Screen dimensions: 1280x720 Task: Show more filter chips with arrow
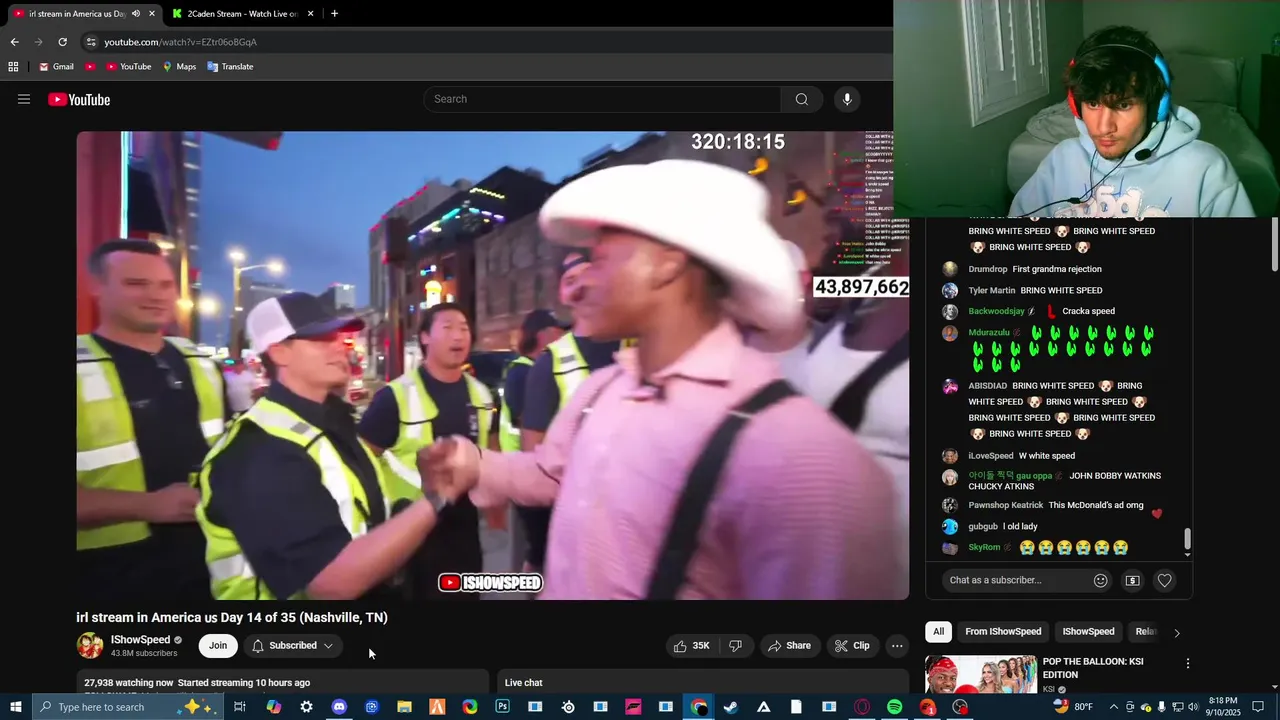pos(1176,633)
